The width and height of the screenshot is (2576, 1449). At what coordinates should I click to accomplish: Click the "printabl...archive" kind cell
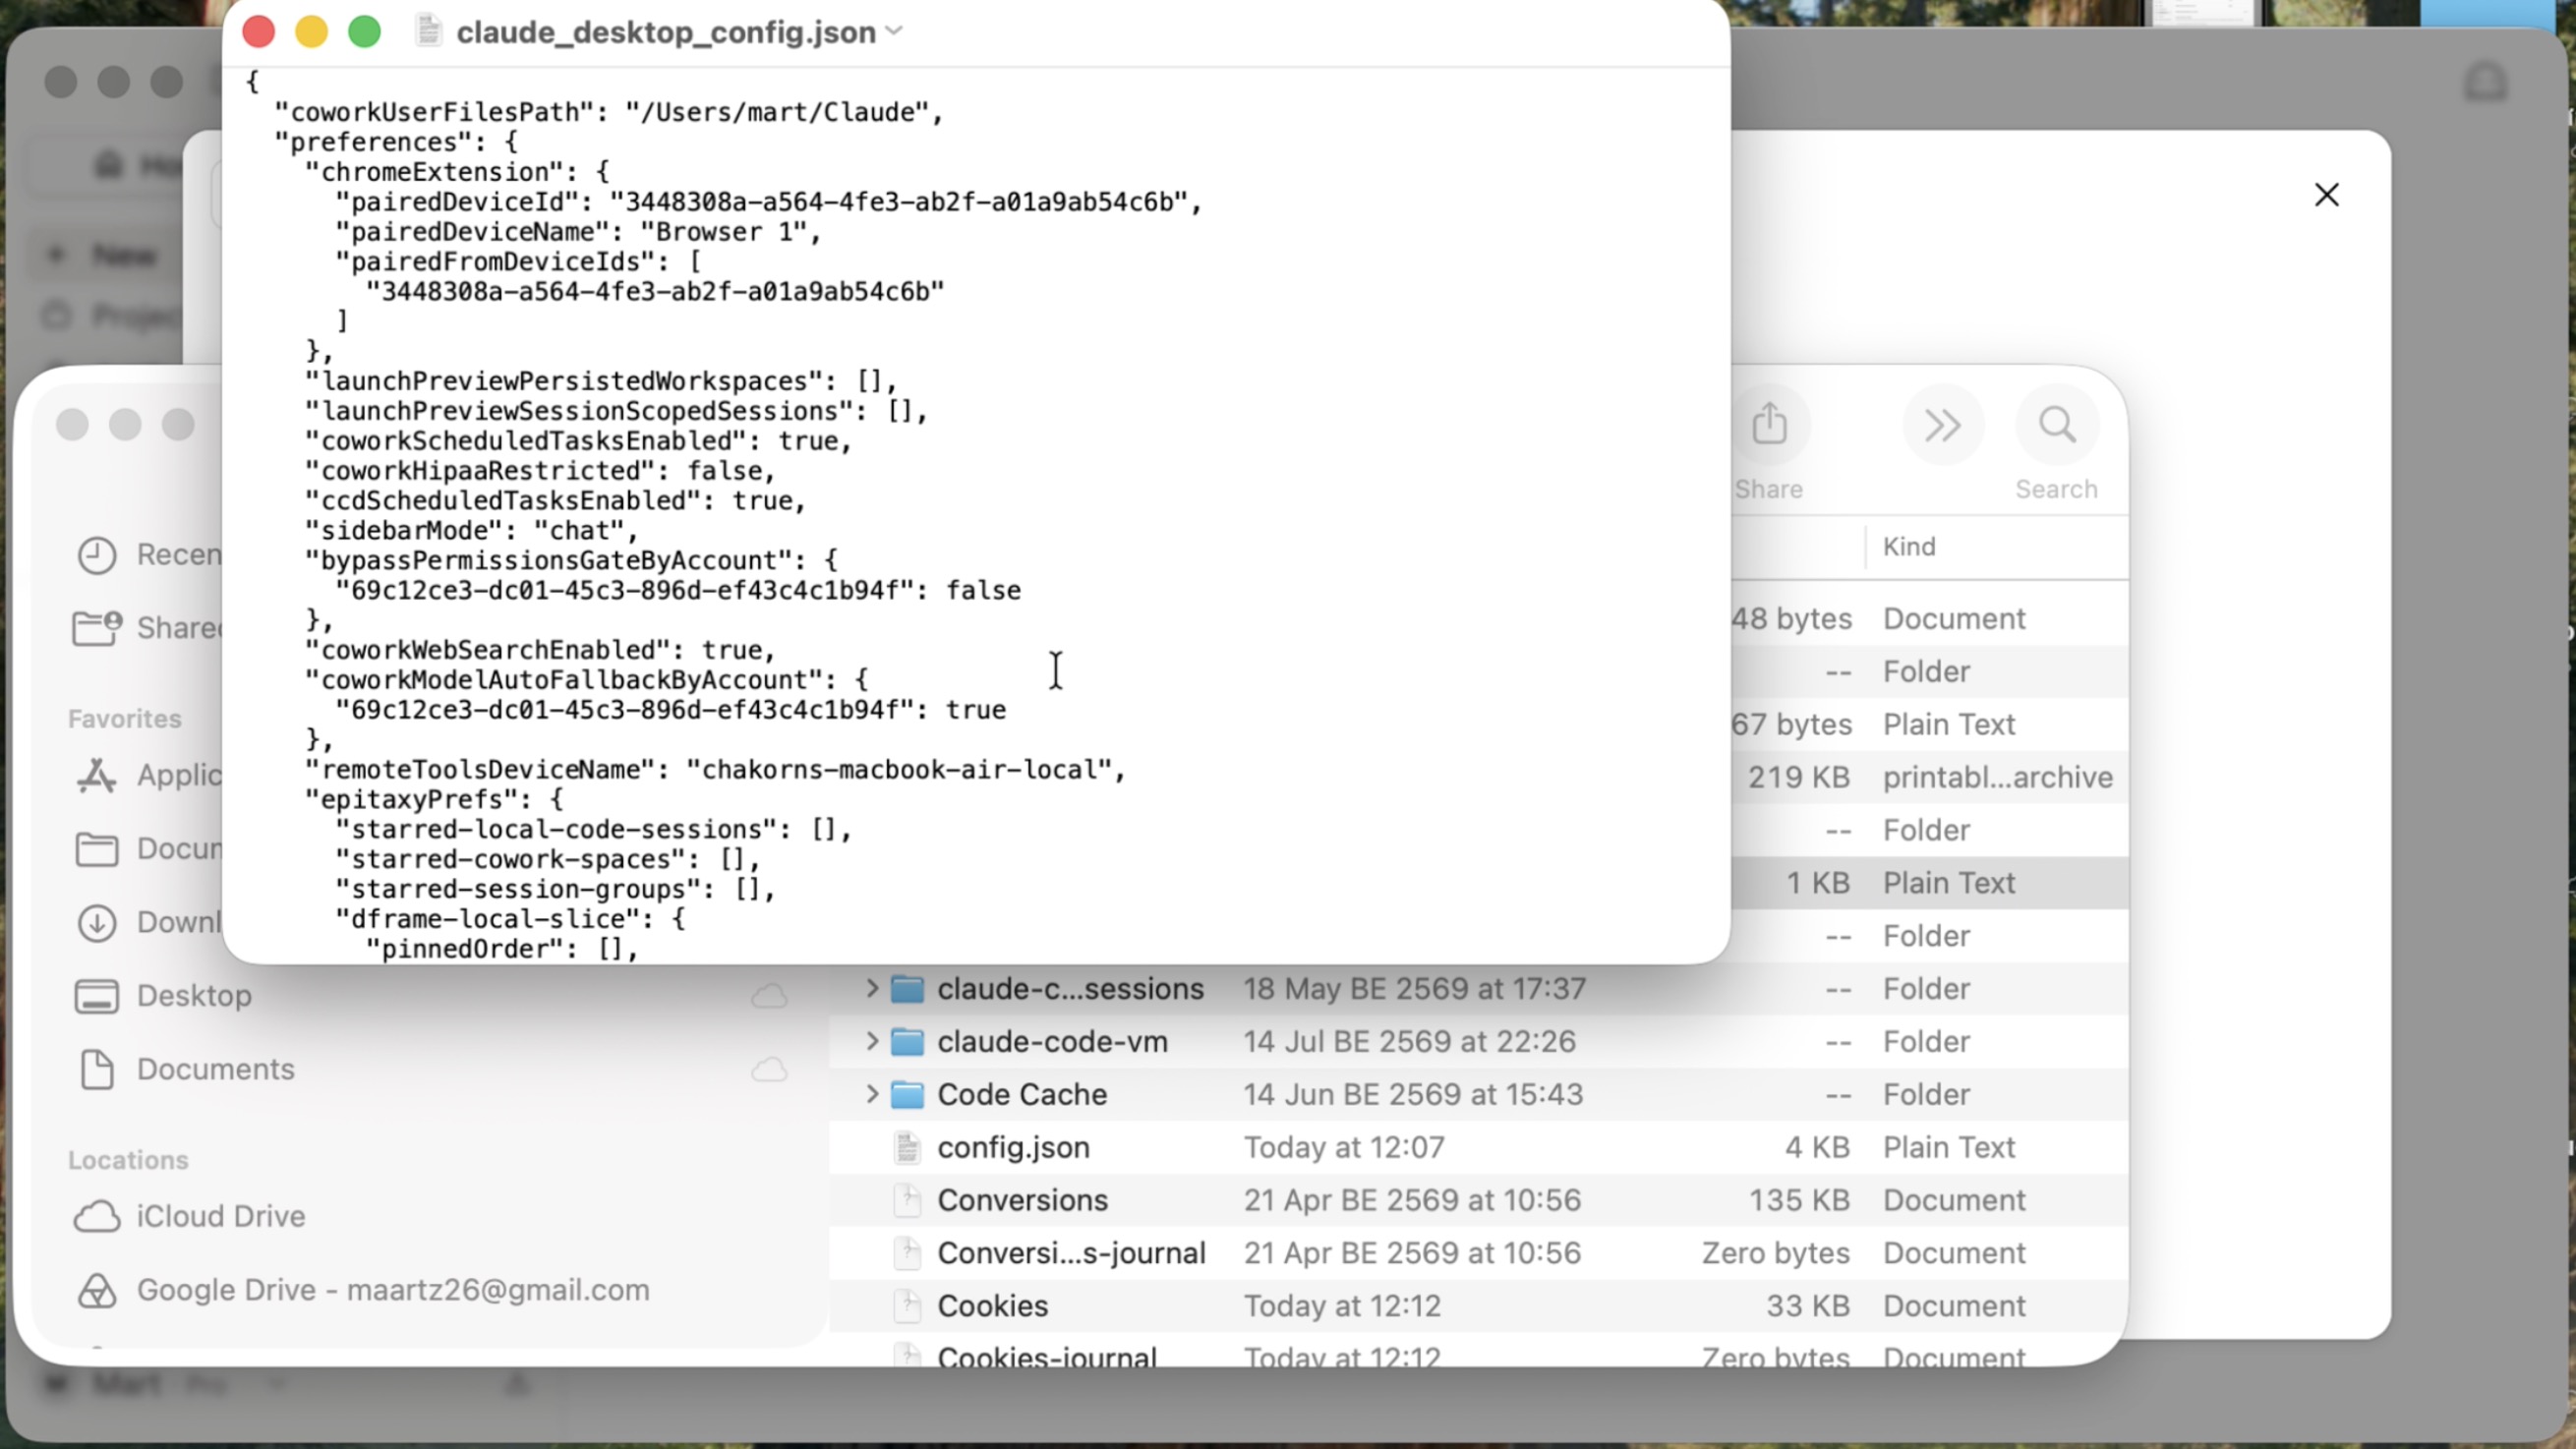tap(1998, 777)
